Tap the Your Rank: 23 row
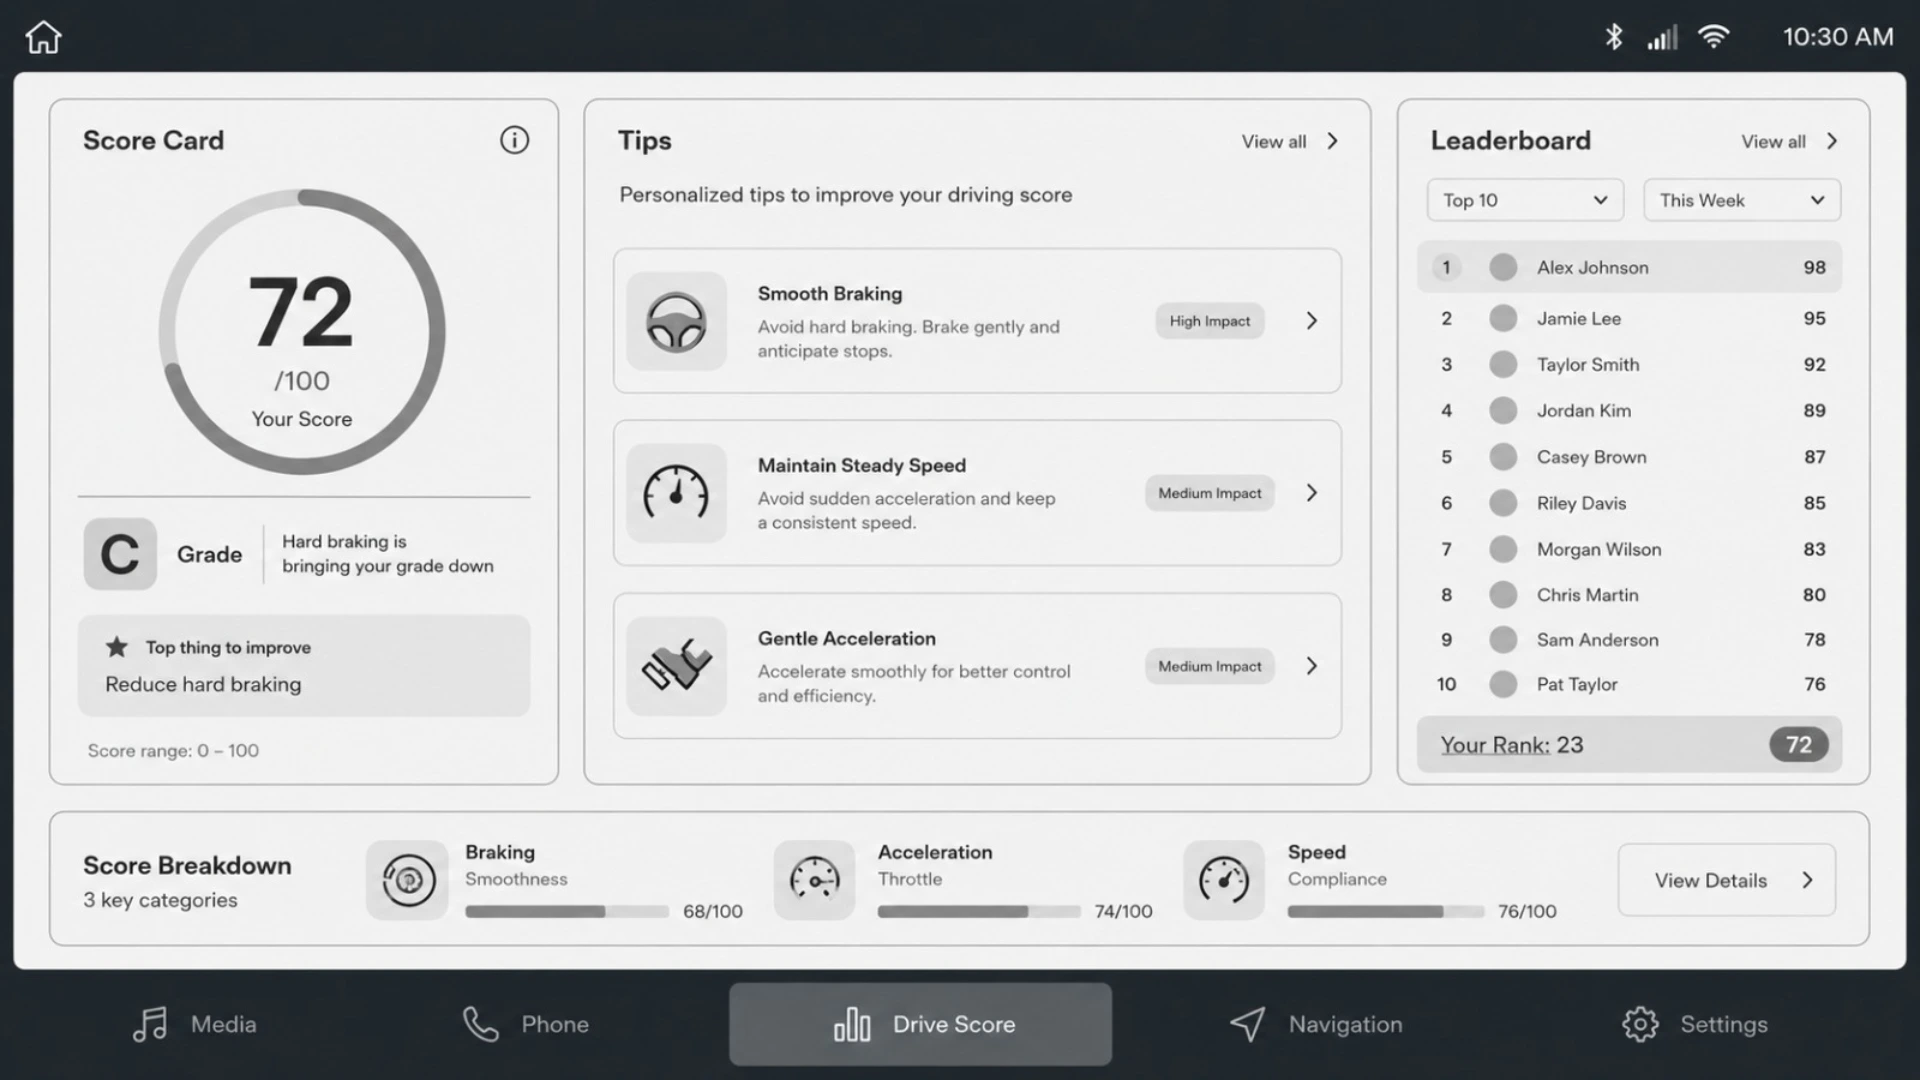Viewport: 1920px width, 1080px height. pos(1629,744)
